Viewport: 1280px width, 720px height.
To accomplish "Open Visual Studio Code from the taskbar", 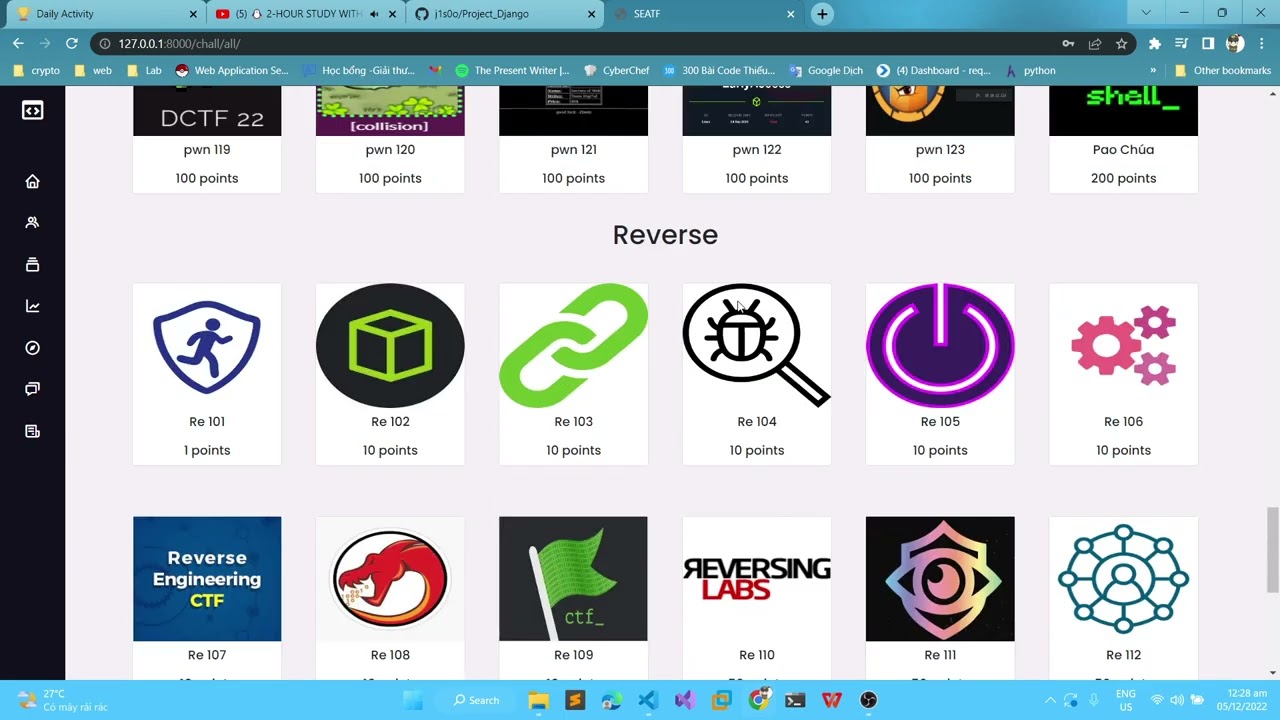I will tap(648, 700).
